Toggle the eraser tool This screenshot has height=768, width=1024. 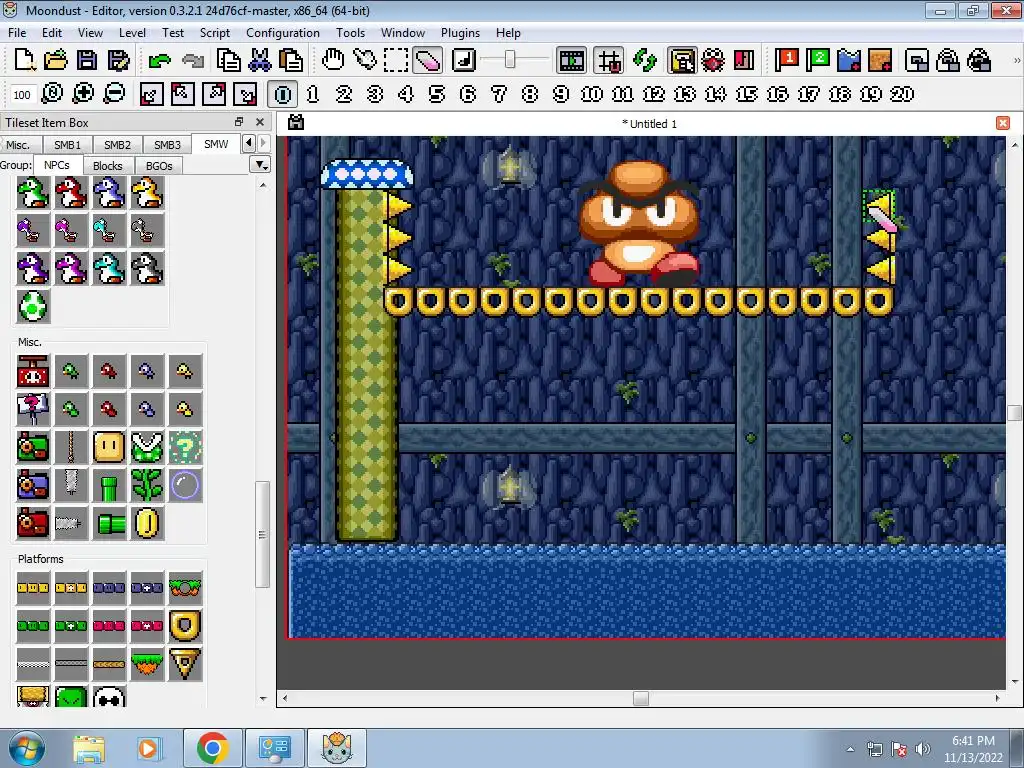(427, 60)
